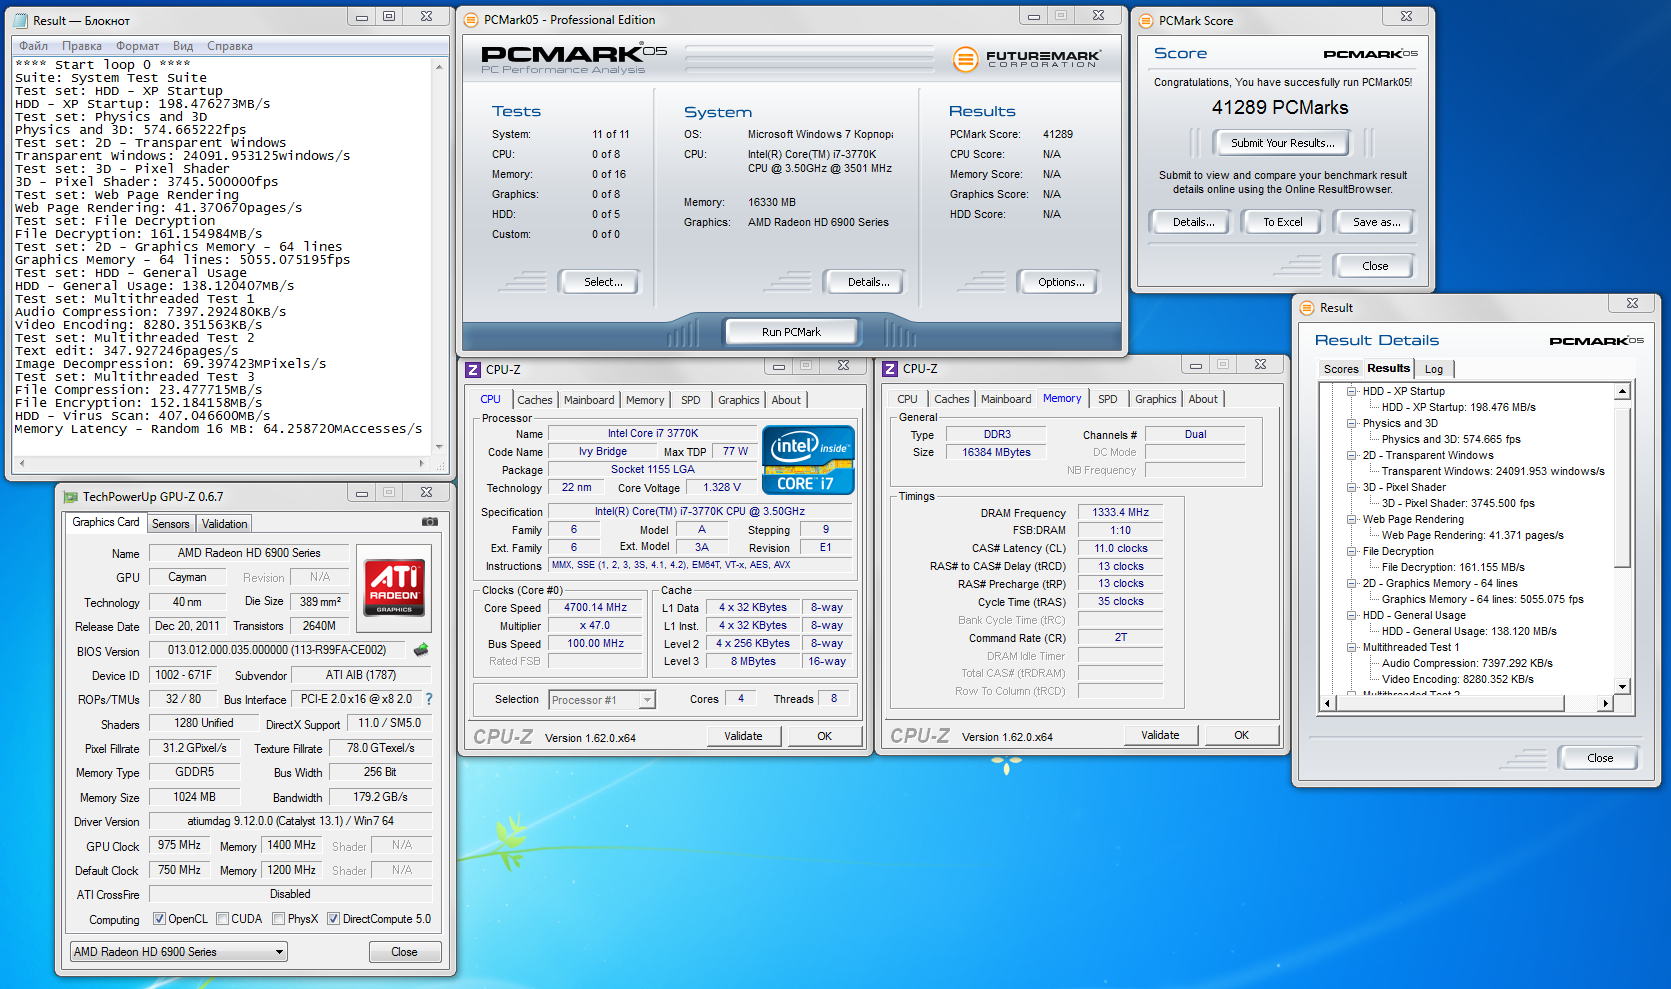This screenshot has width=1671, height=989.
Task: Open the AMD Radeon HD 6900 Series dropdown
Action: click(x=179, y=952)
